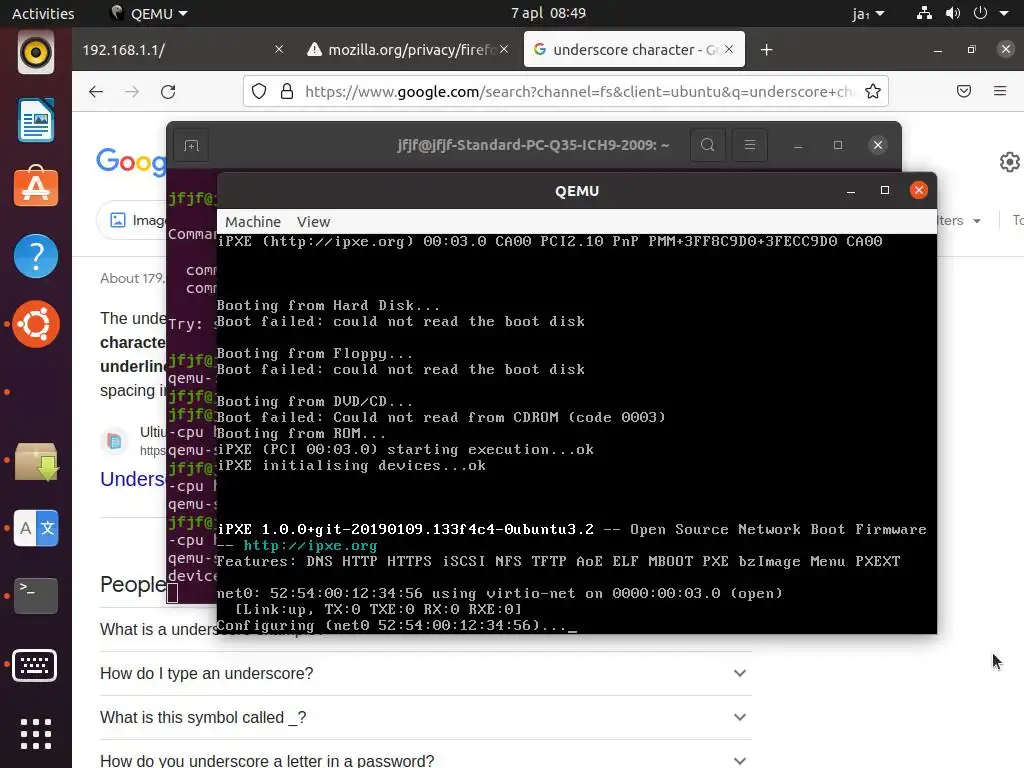
Task: Minimize the QEMU window
Action: [x=850, y=191]
